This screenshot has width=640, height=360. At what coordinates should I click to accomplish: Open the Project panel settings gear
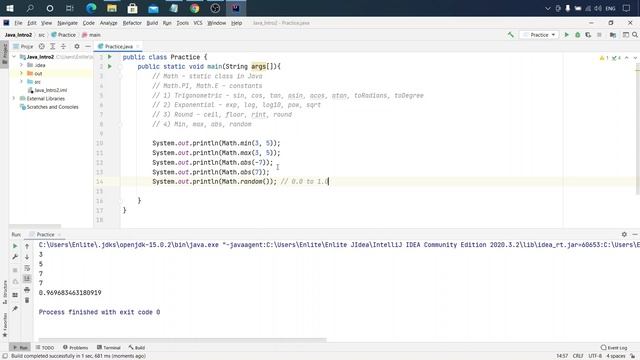(x=77, y=47)
